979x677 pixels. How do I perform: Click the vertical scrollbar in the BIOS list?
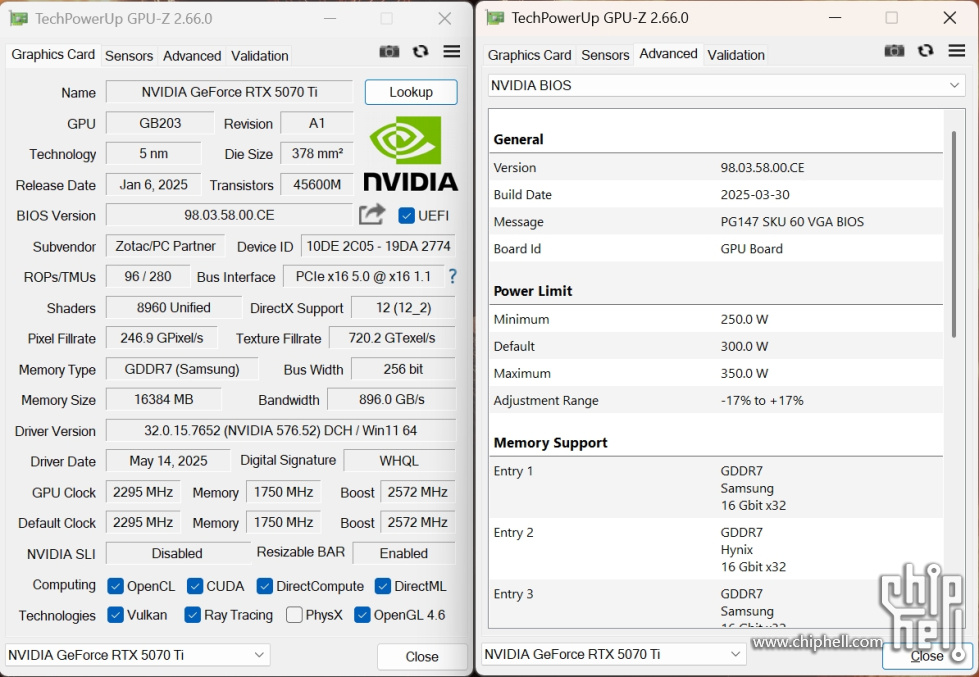953,234
